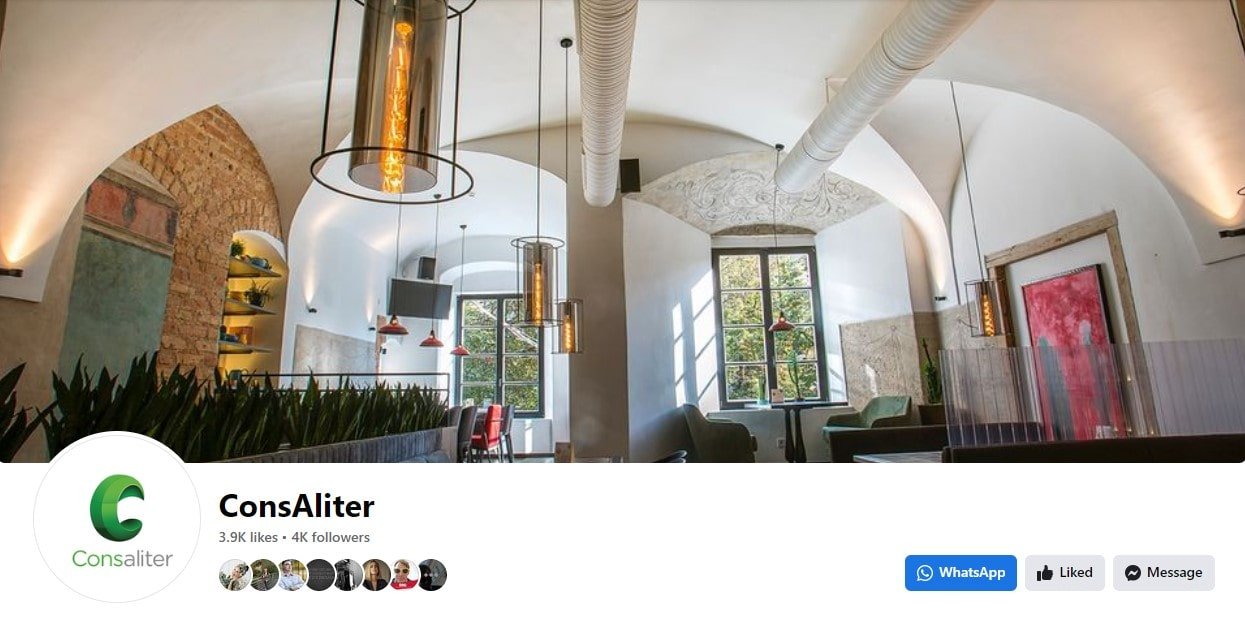Click the blonde woman's follower avatar
This screenshot has height=621, width=1245.
[376, 575]
